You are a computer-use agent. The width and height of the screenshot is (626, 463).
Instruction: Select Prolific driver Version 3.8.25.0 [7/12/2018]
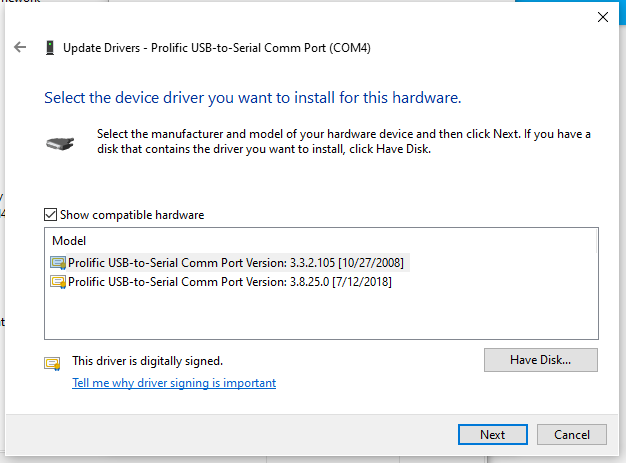click(x=230, y=282)
